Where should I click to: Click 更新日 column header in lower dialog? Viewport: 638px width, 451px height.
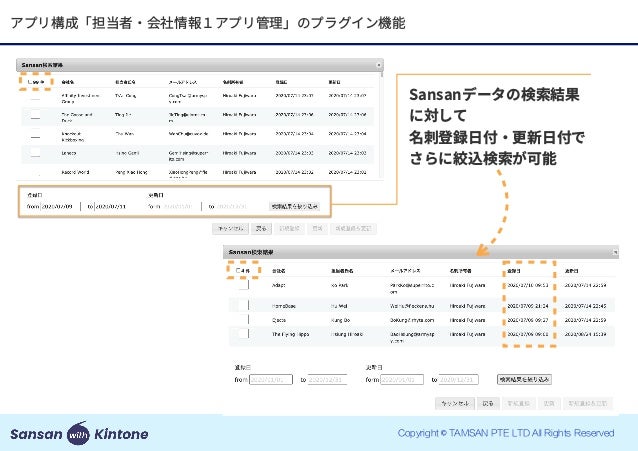[571, 270]
